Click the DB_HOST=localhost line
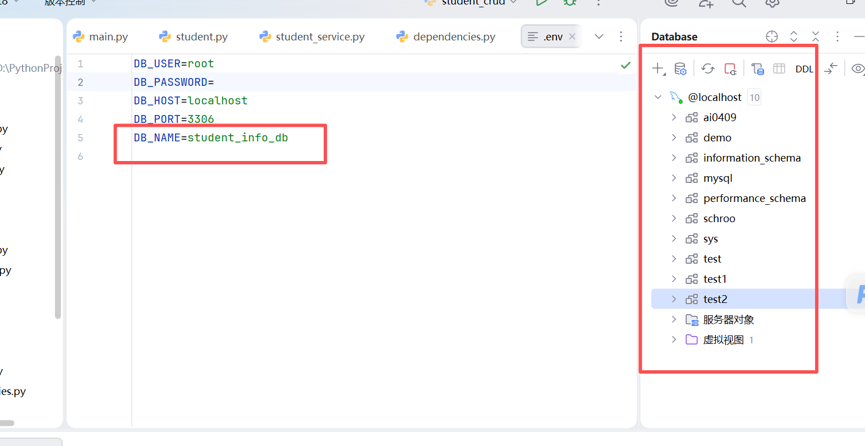Viewport: 865px width, 446px height. click(x=190, y=100)
